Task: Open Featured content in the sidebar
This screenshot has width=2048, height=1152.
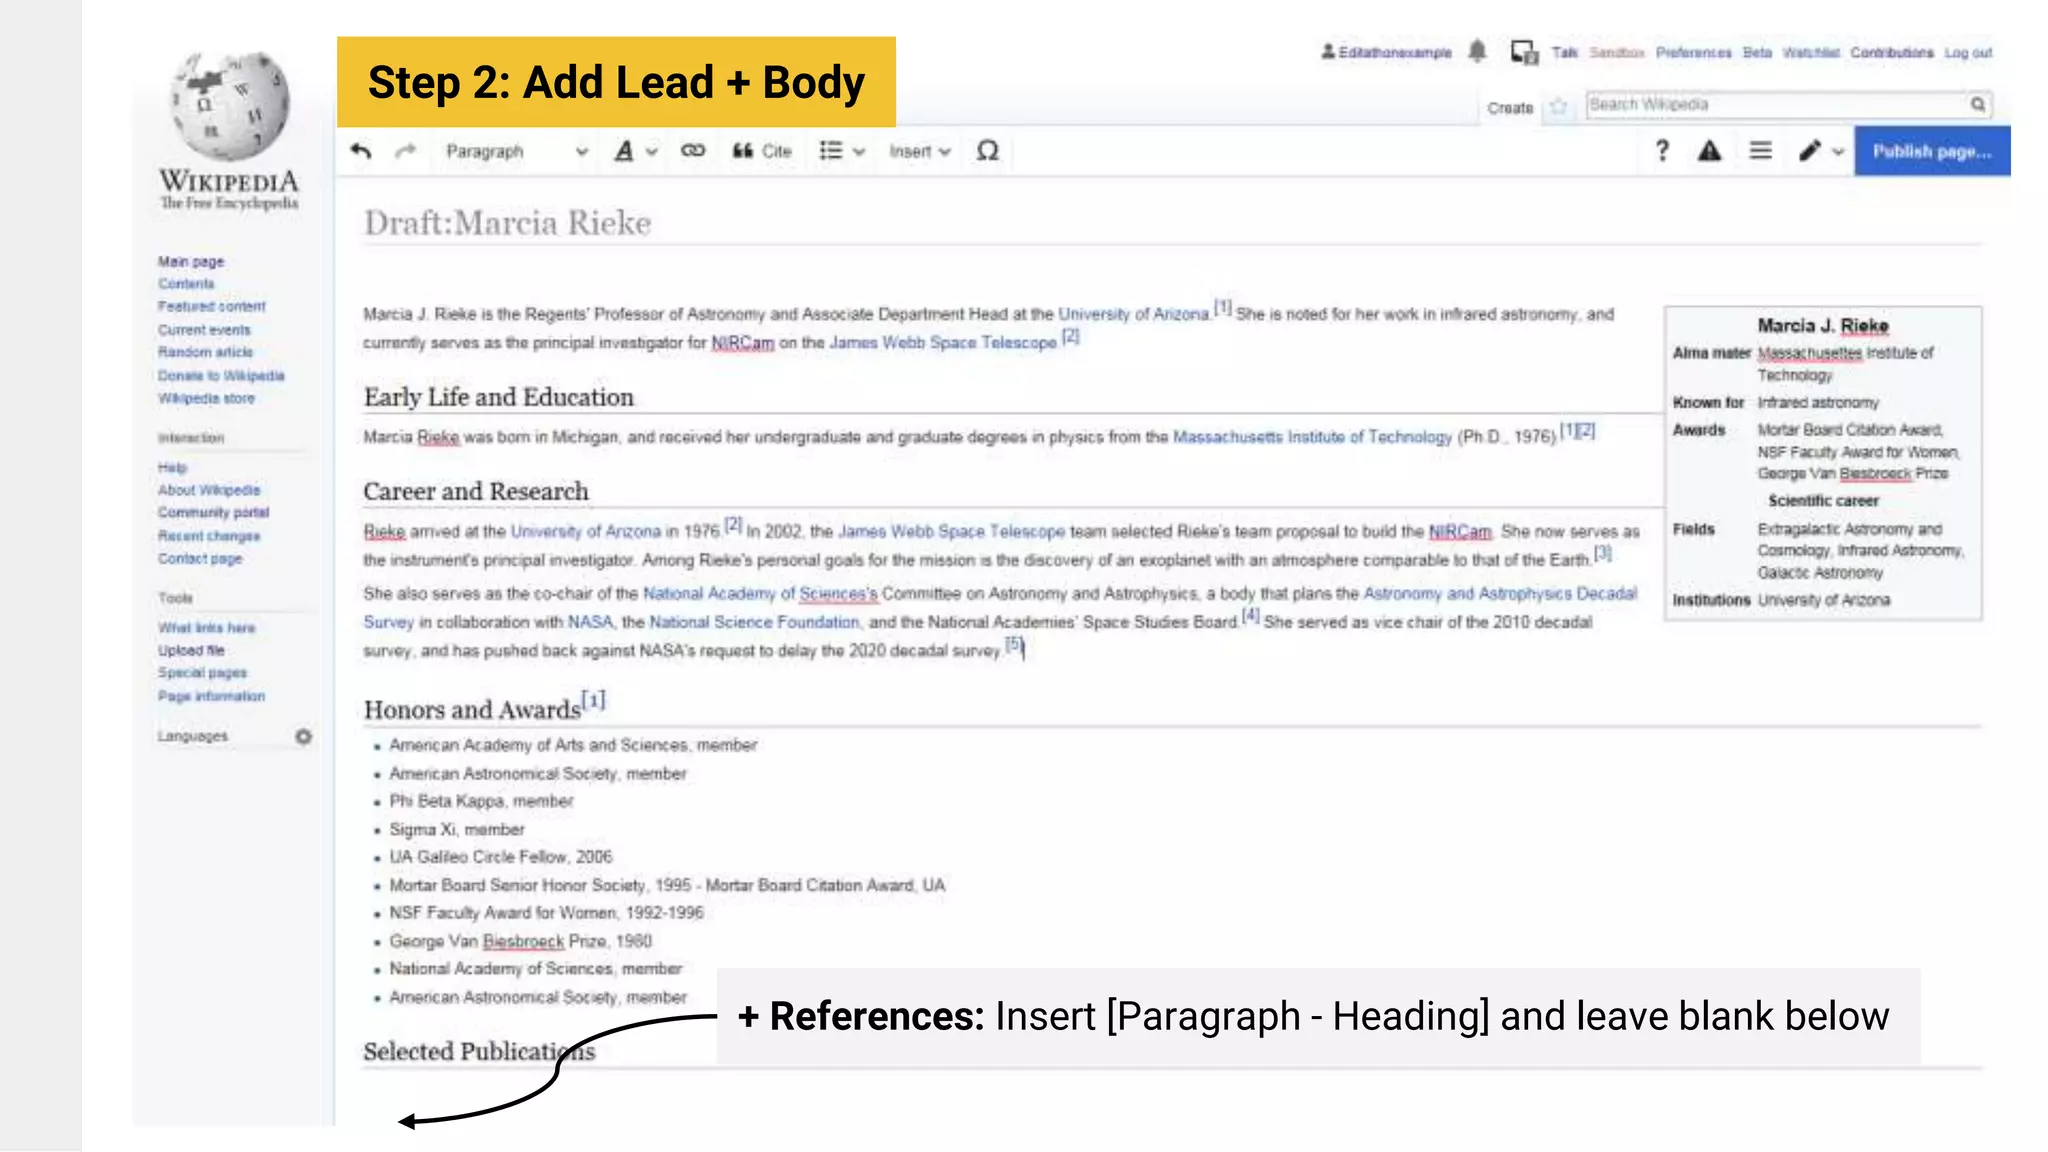Action: 212,307
